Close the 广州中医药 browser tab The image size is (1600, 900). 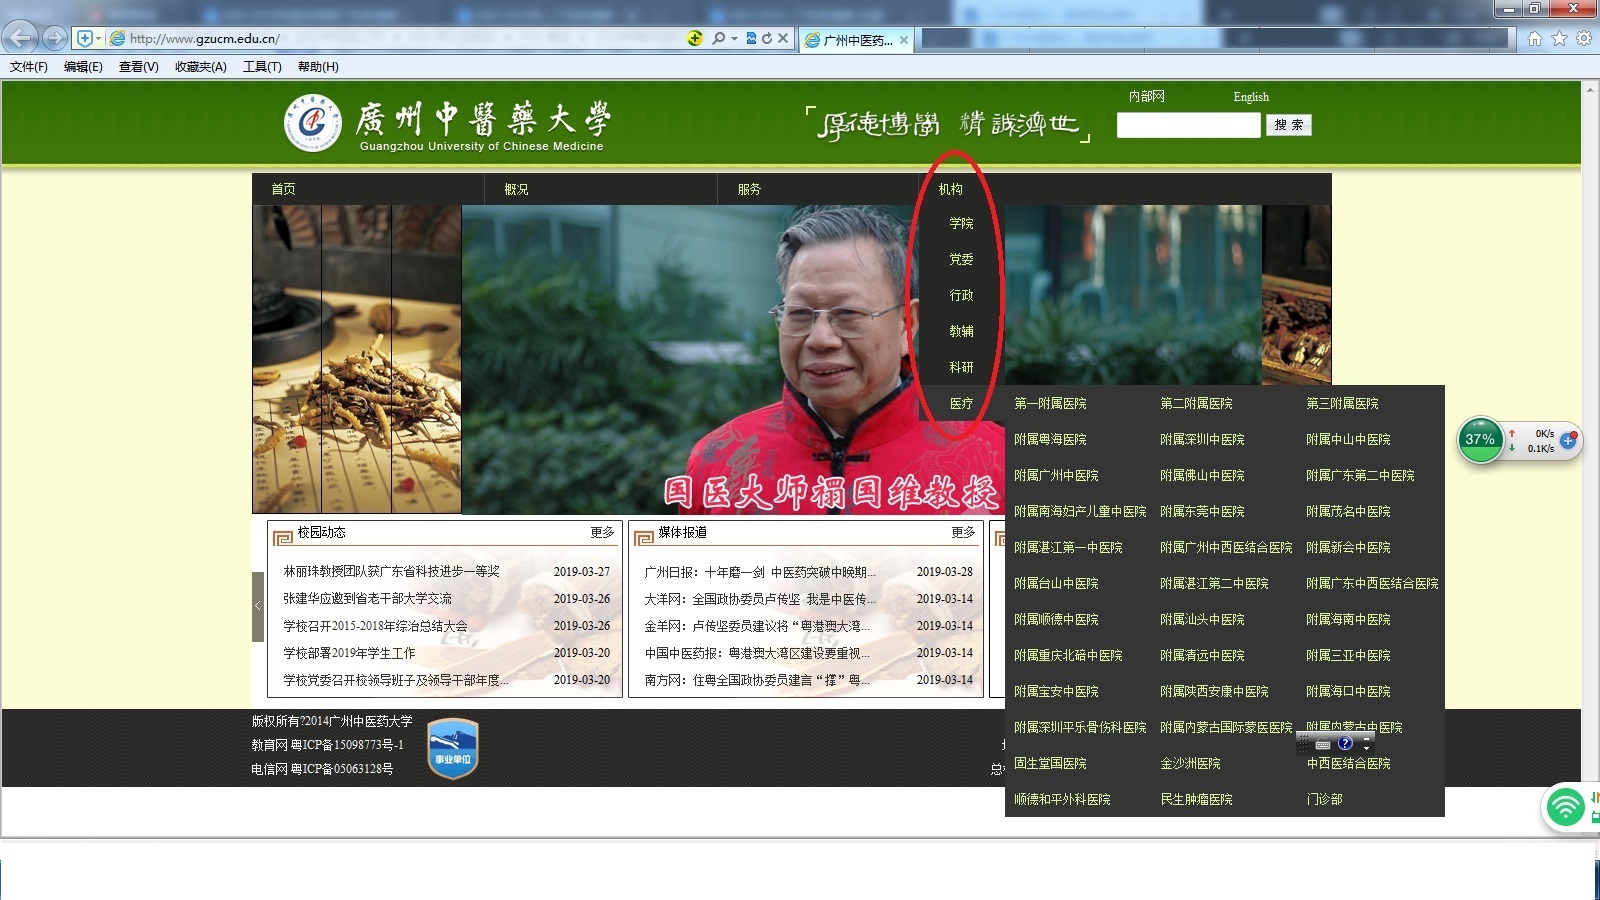(904, 40)
